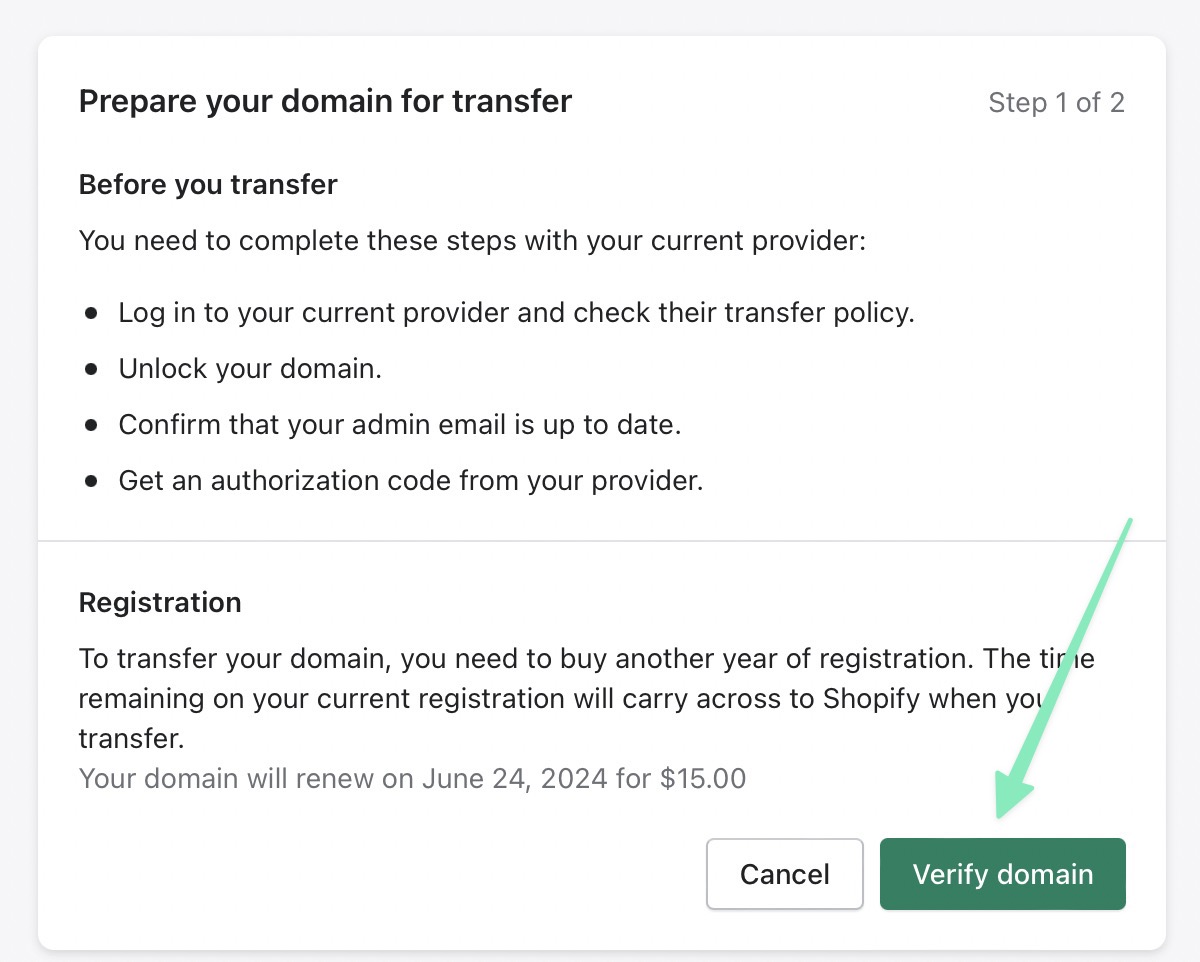Click the bullet dot beside "Confirm that your admin"
Screen dimensions: 1200x962
tap(92, 426)
